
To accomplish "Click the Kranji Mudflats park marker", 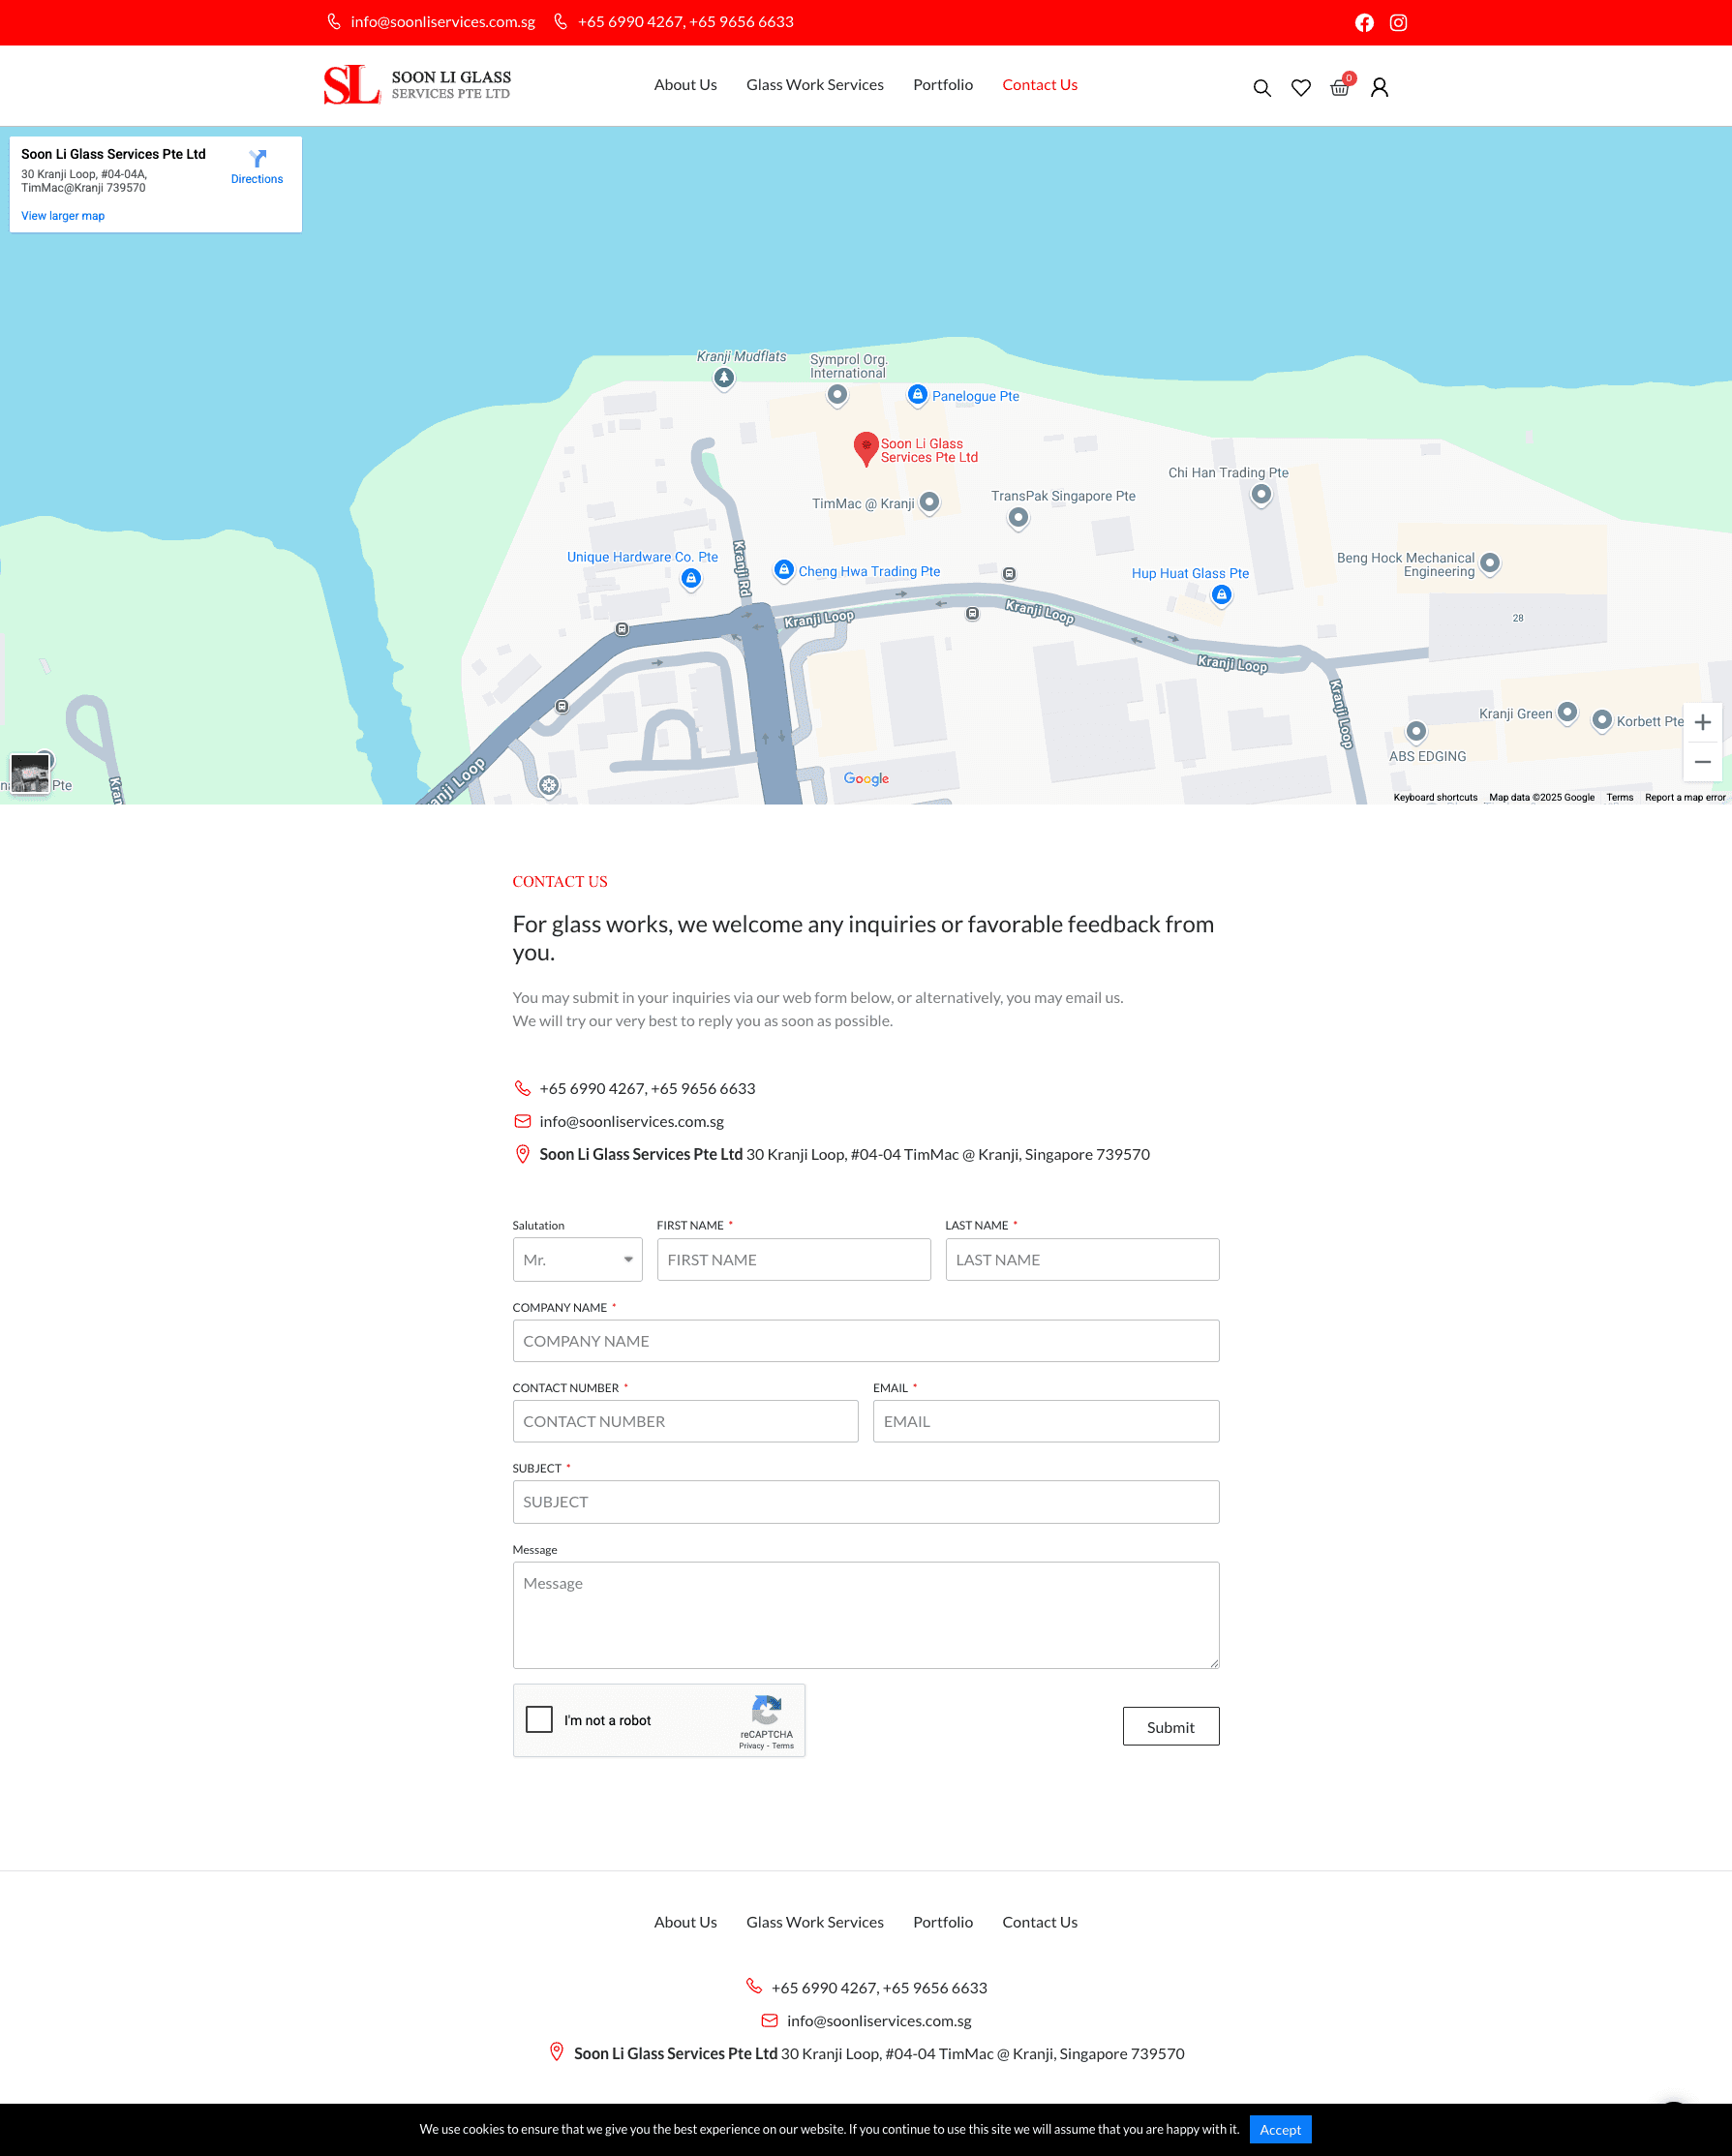I will pos(724,378).
